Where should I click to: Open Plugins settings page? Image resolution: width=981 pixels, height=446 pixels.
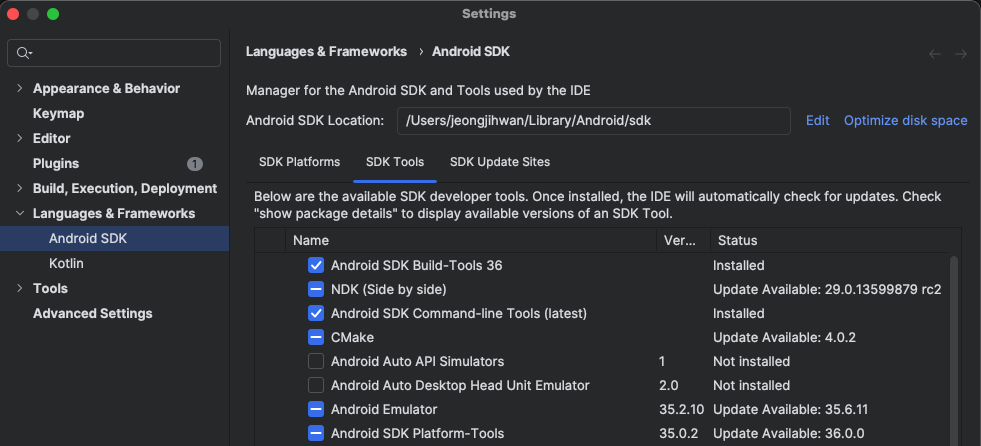click(x=56, y=163)
